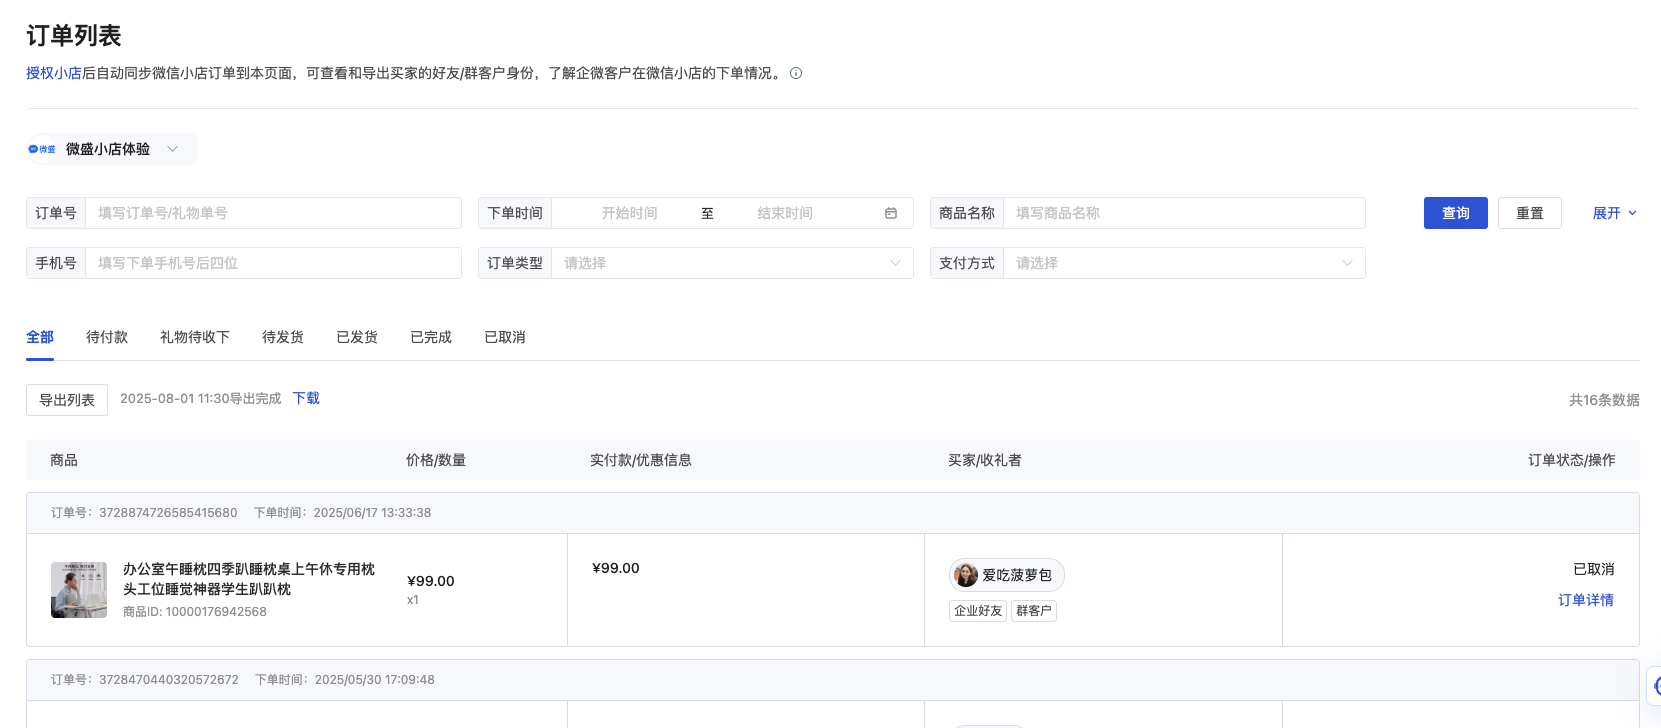Screen dimensions: 1661x728
Task: Click the 办公室午睡枕 product title
Action: (249, 579)
